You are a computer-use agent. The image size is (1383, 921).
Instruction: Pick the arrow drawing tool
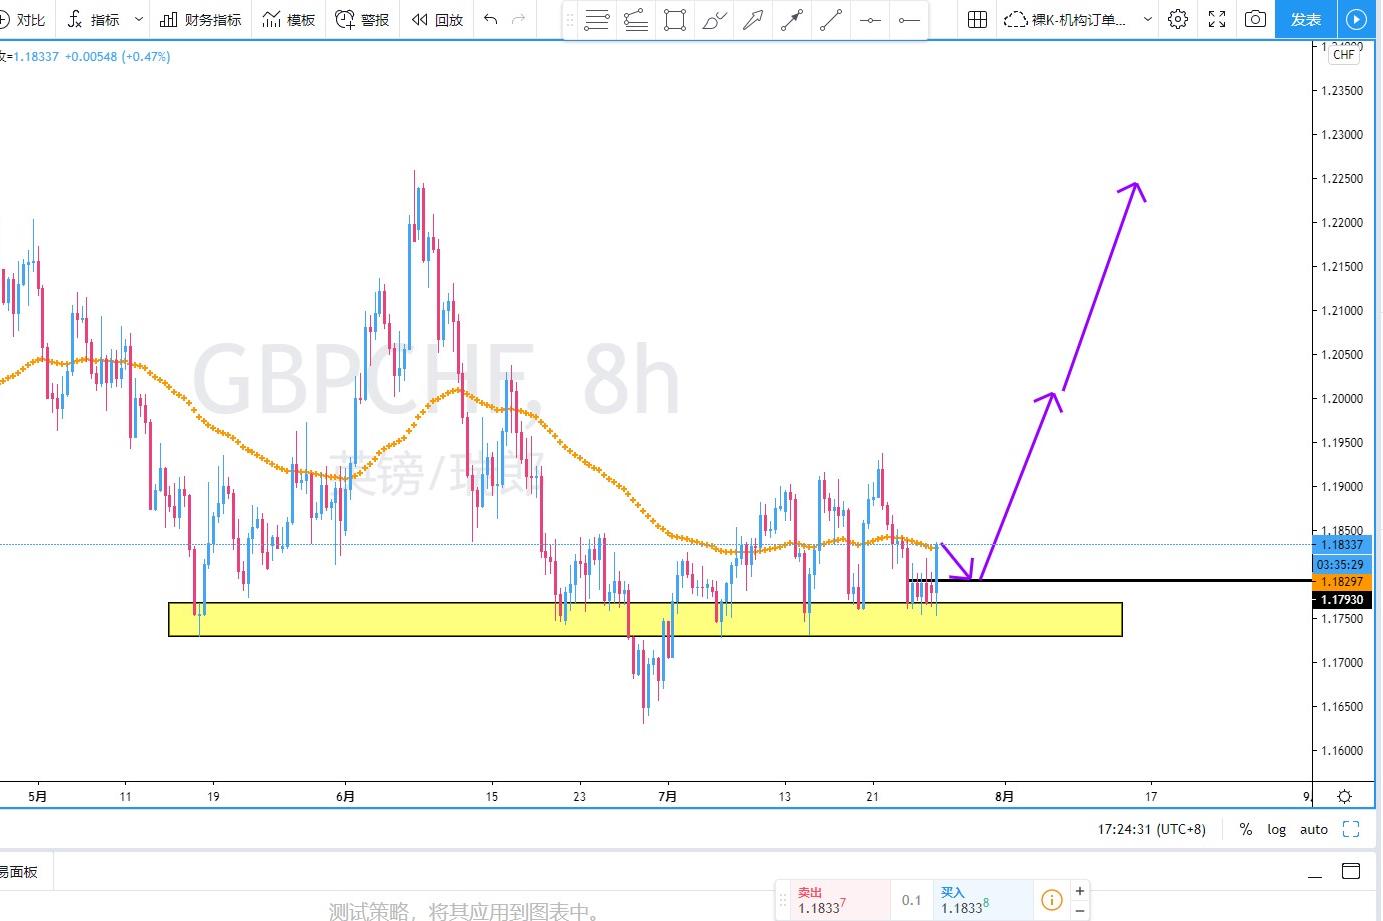[x=753, y=19]
